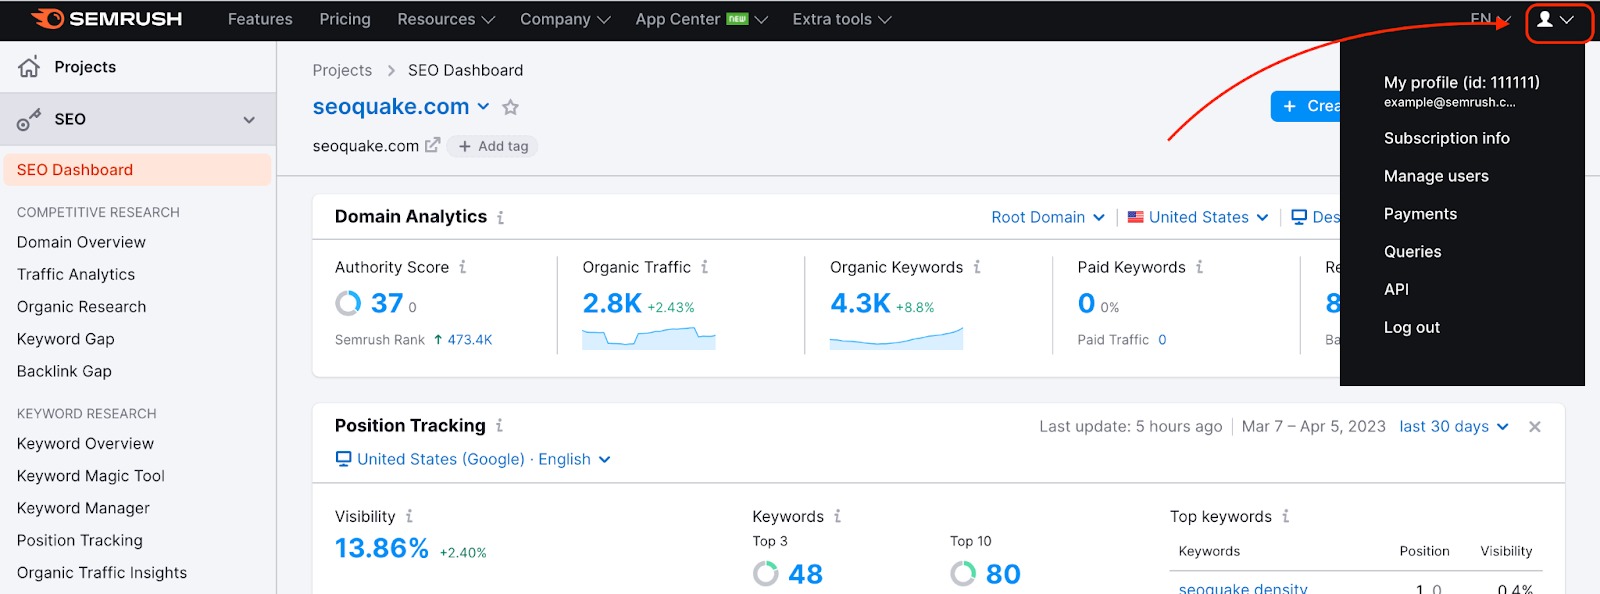Show Keywords info icon

point(837,516)
